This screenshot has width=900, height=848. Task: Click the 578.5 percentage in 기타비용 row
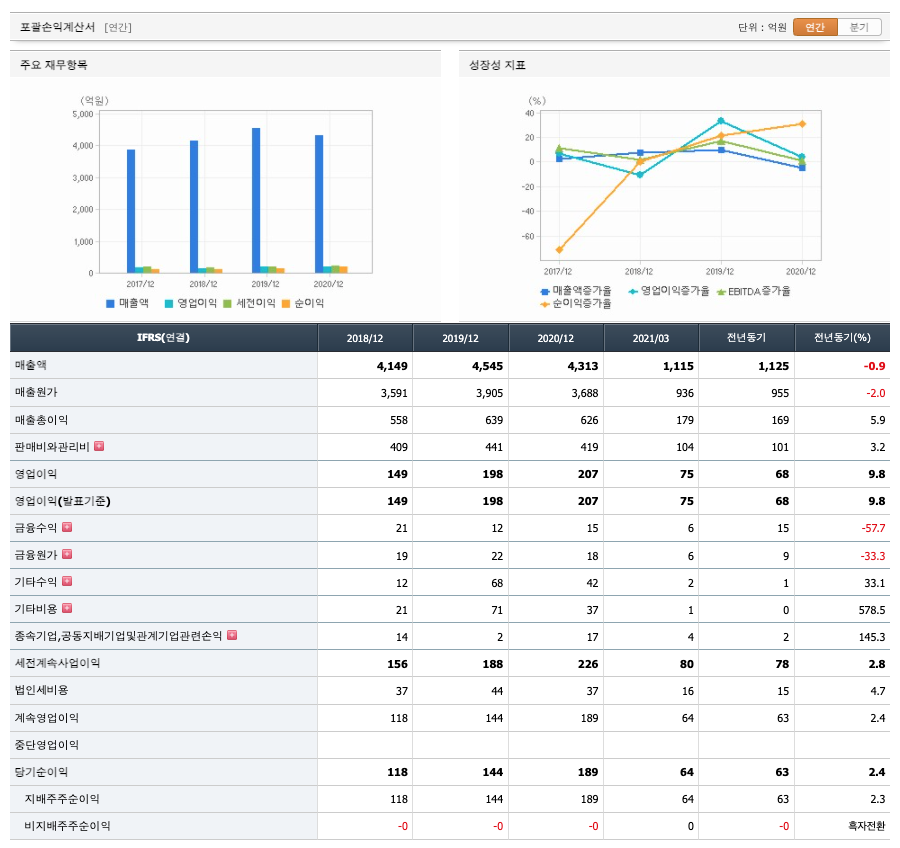click(871, 610)
